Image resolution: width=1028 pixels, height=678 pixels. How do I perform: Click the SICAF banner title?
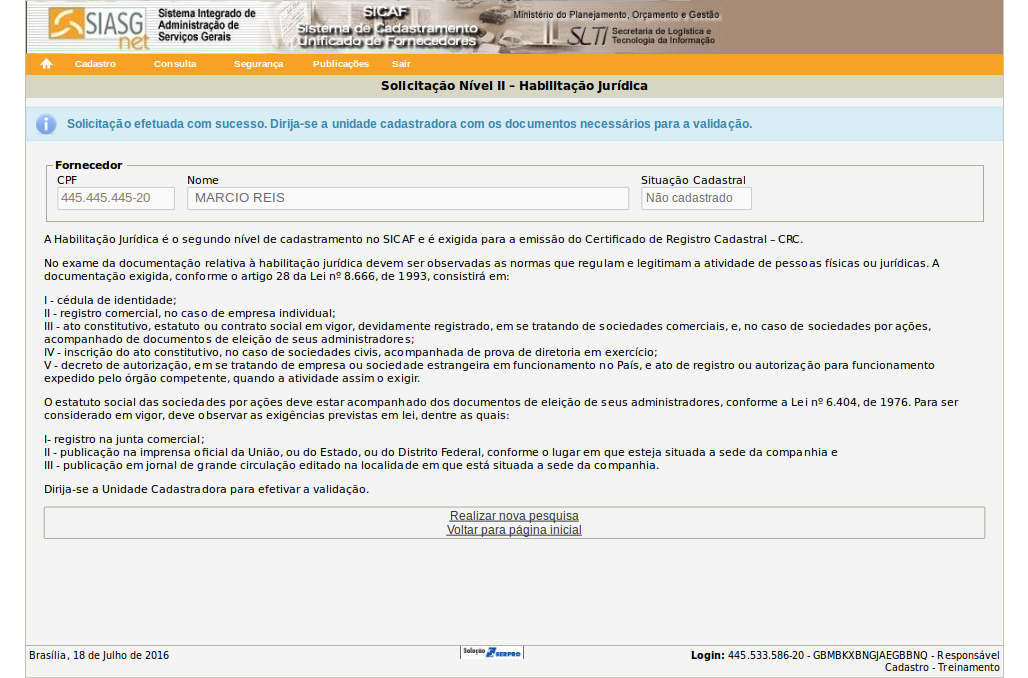(387, 27)
